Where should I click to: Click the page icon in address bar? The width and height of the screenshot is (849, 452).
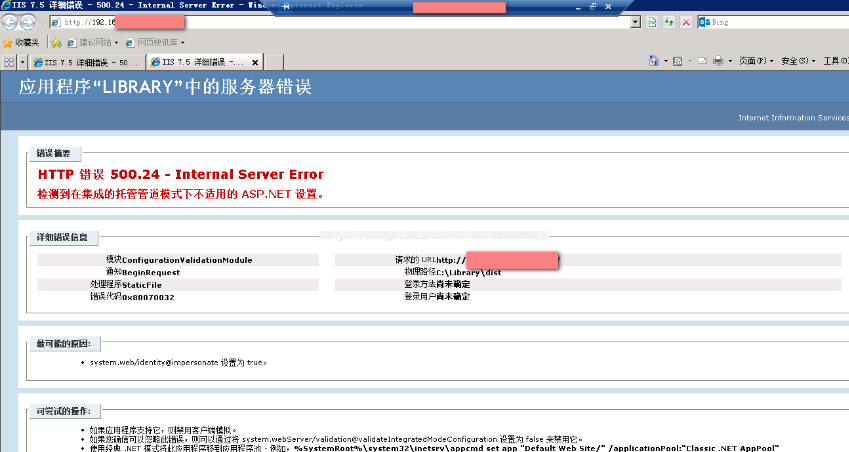point(55,22)
